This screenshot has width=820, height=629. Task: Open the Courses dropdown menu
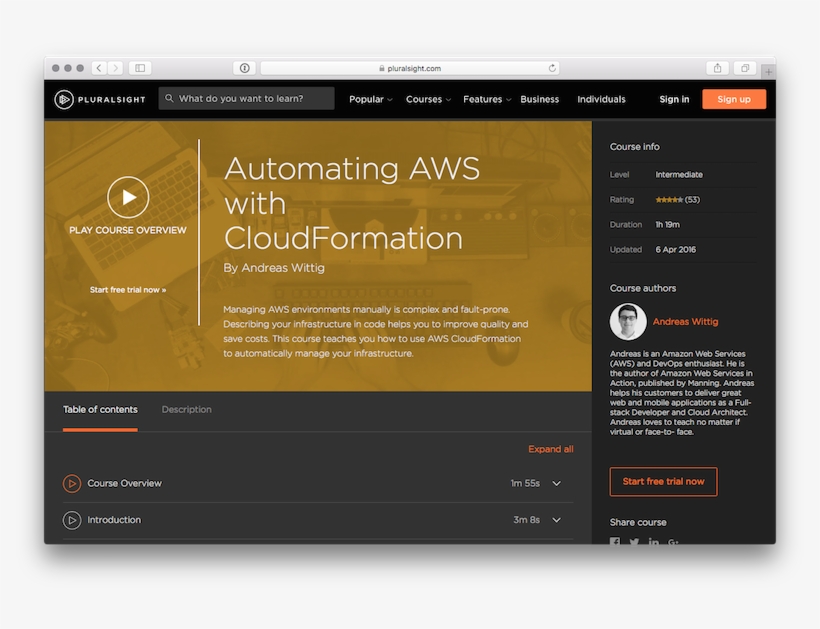coord(427,99)
